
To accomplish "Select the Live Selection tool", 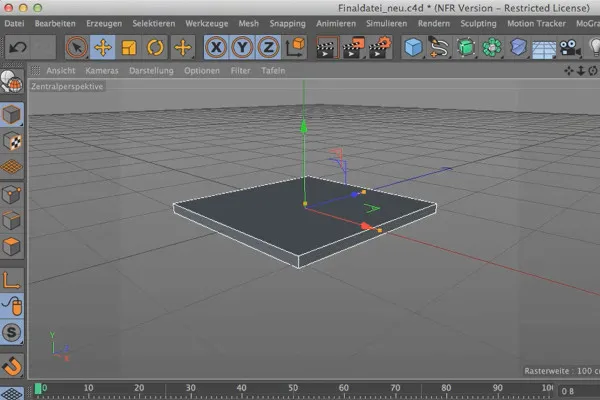I will point(77,47).
